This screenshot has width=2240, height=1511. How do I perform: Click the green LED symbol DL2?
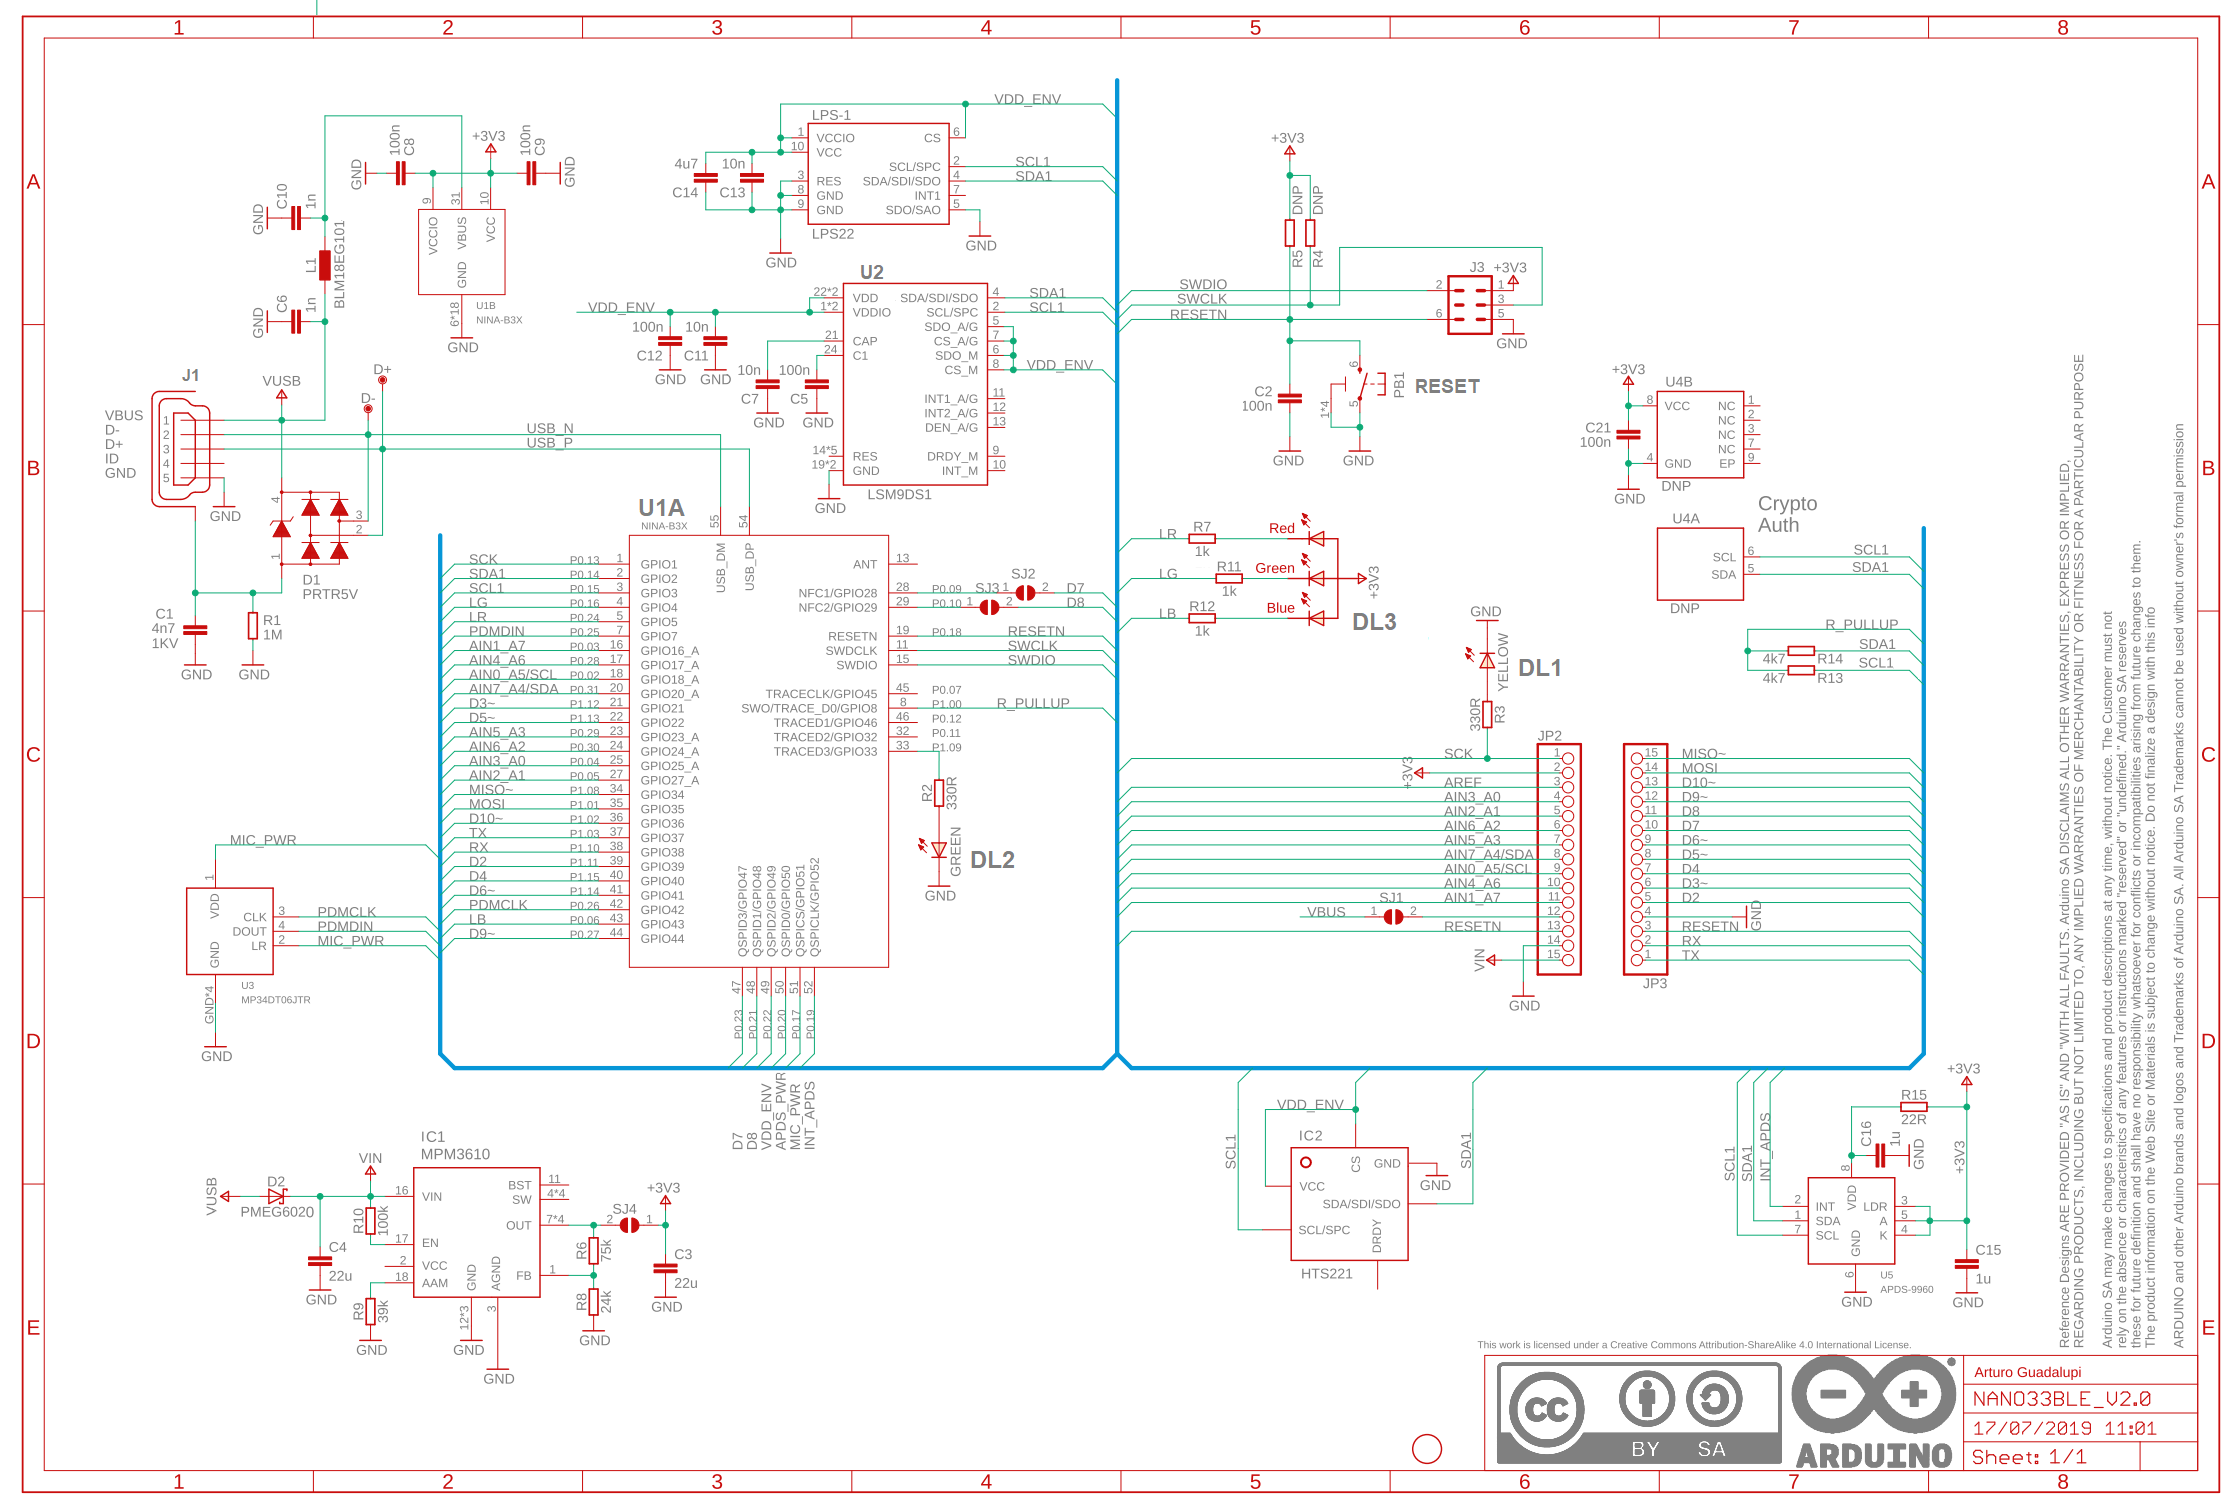(938, 850)
